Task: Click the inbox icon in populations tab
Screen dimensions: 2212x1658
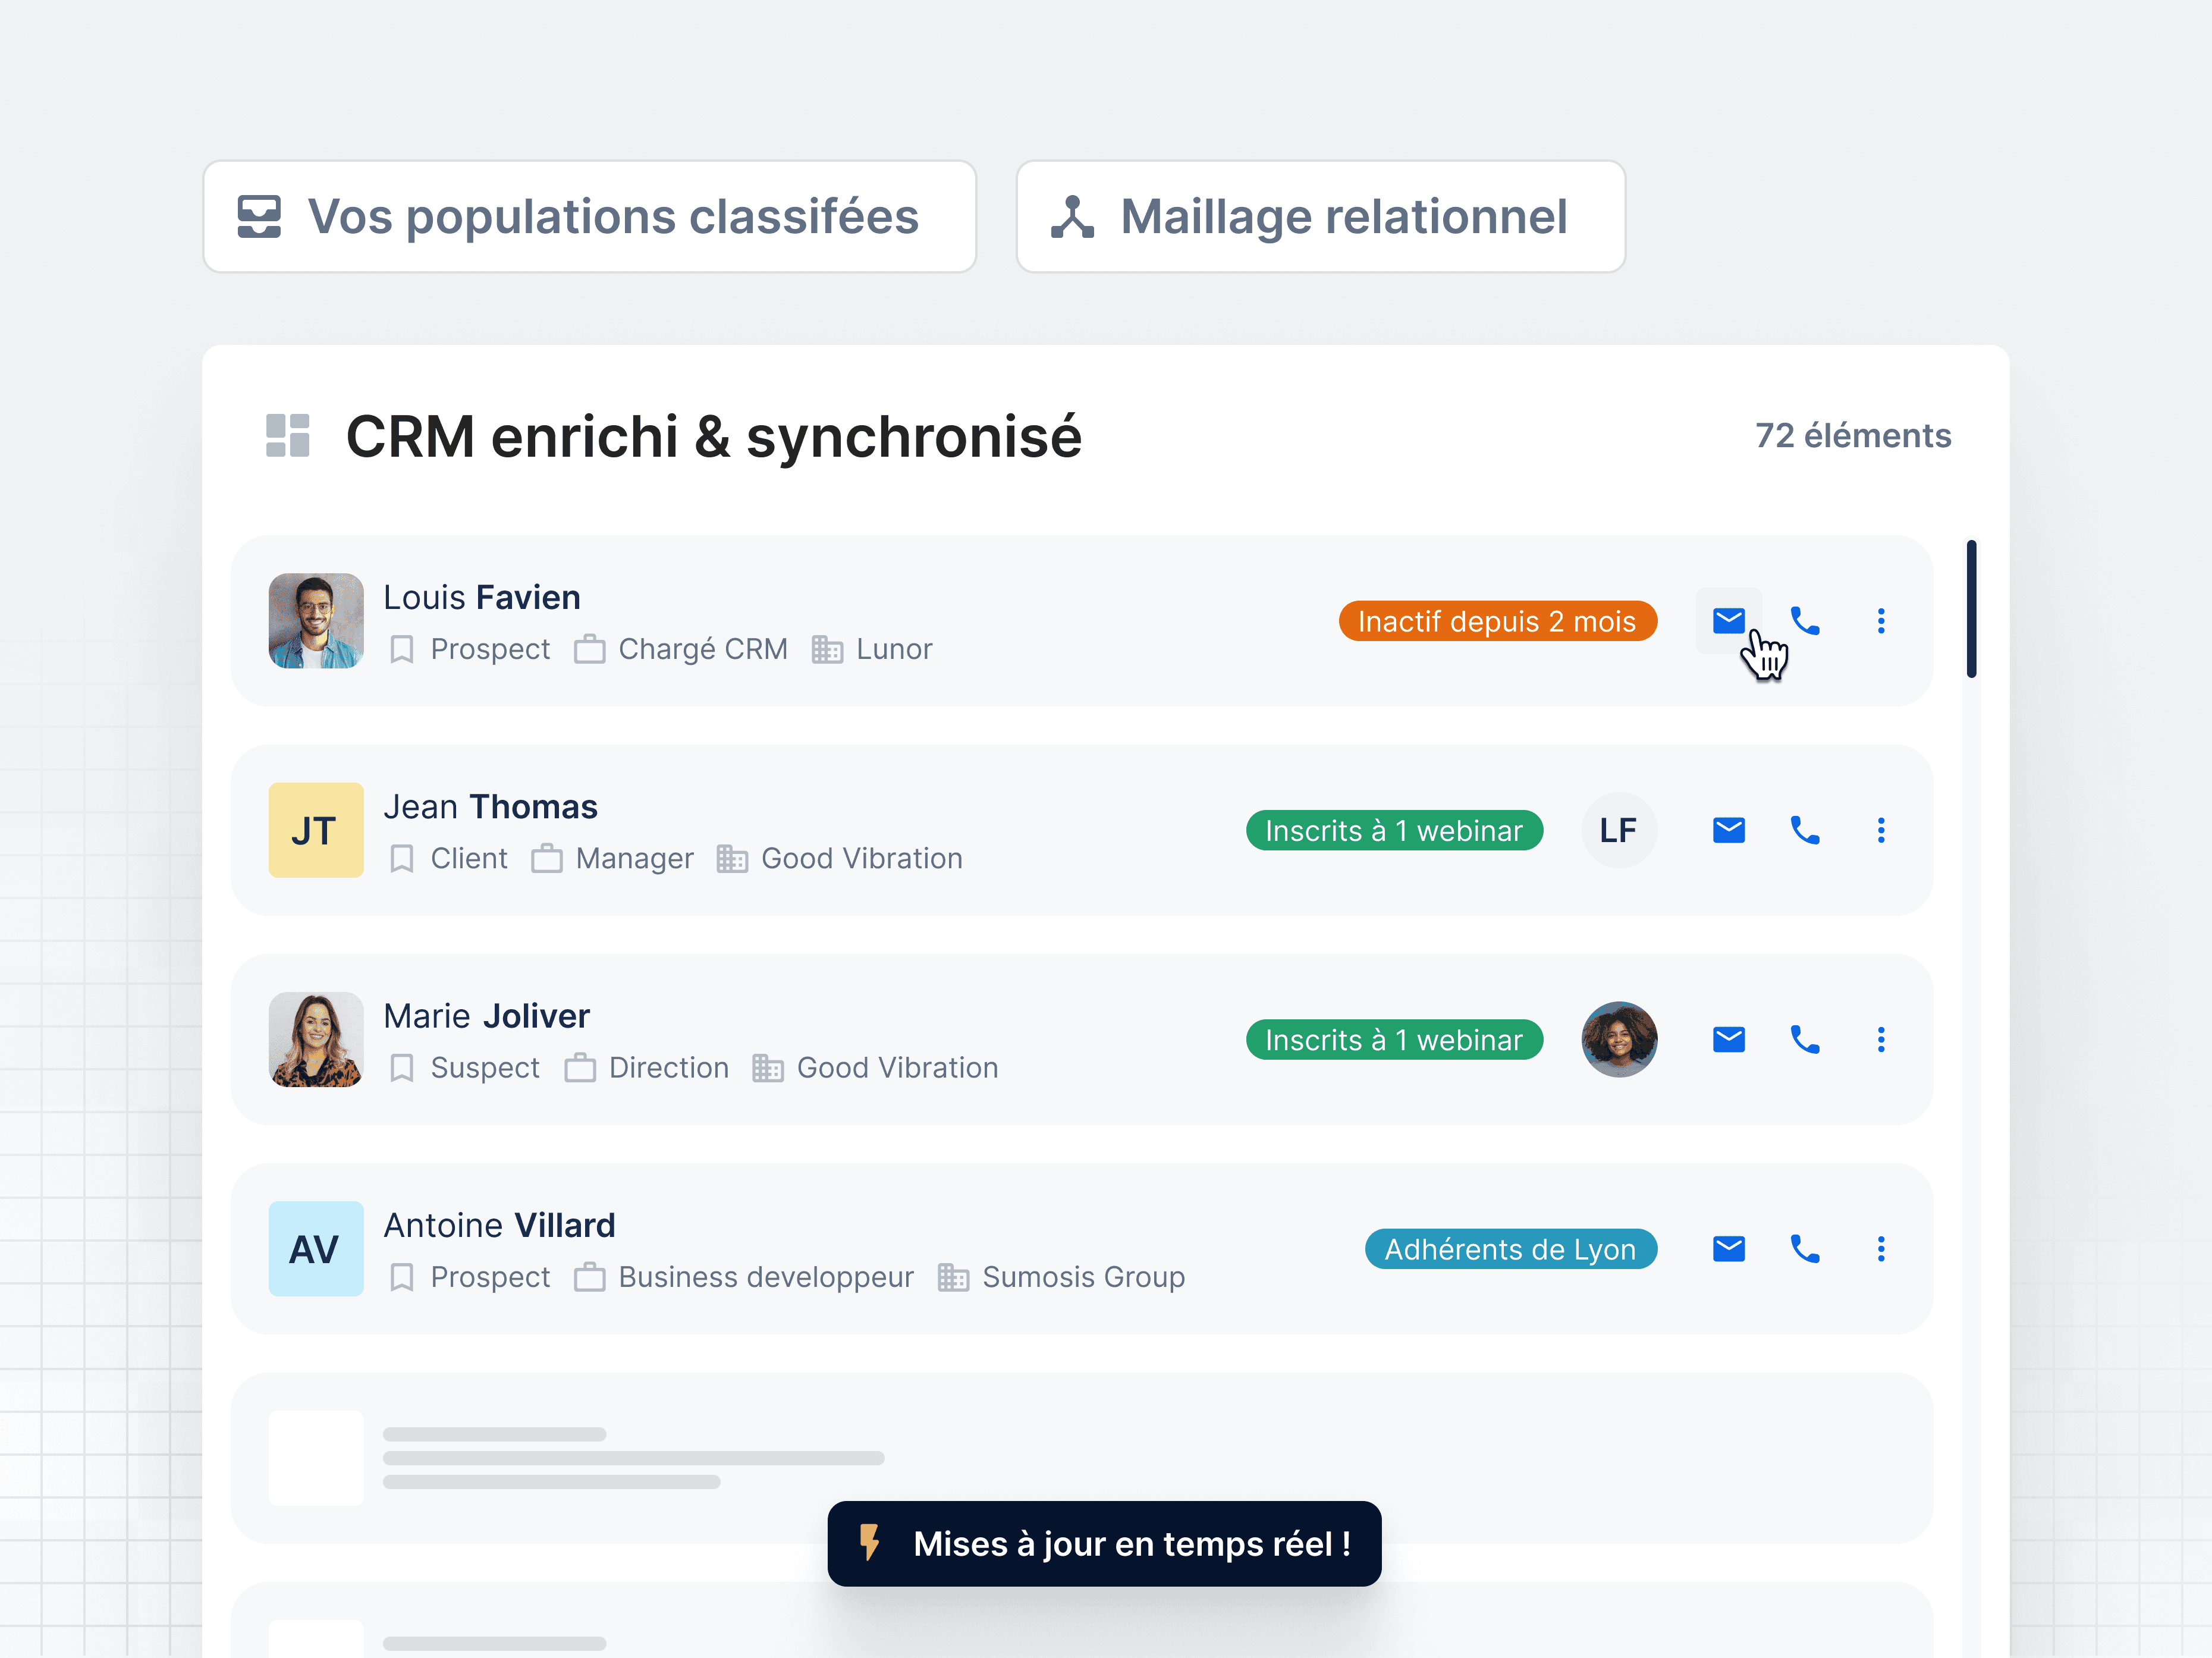Action: coord(259,216)
